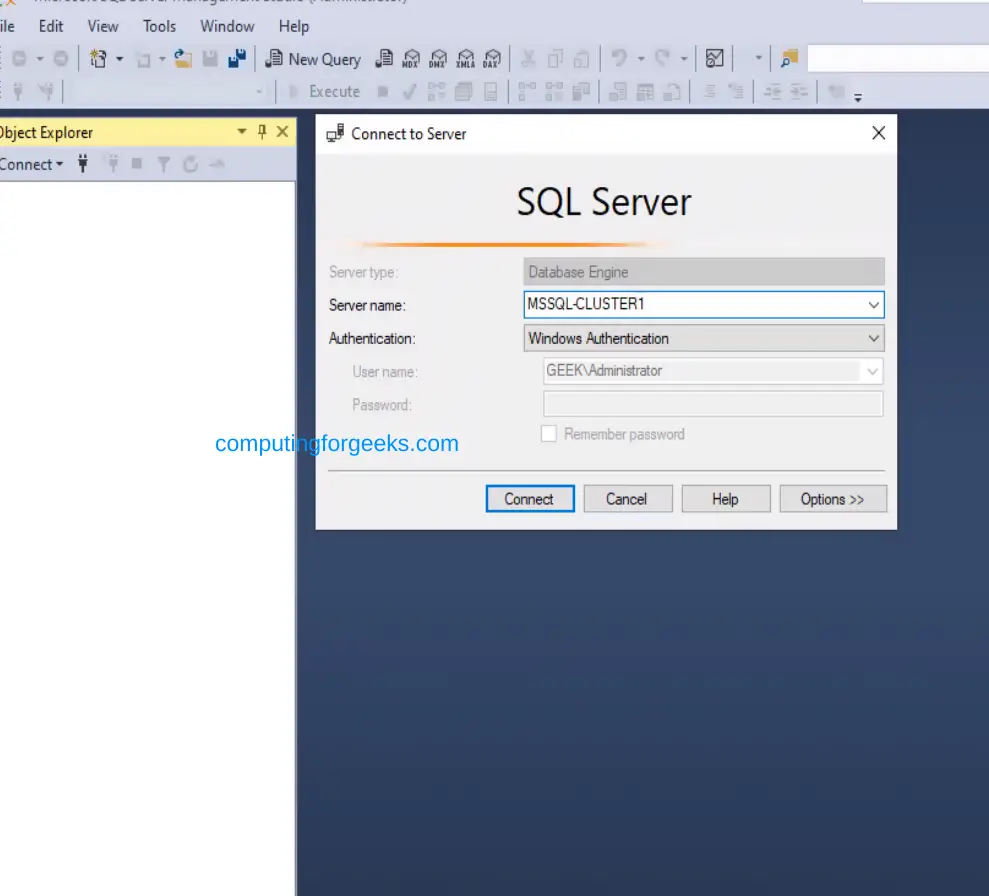The width and height of the screenshot is (989, 896).
Task: Click the Undo arrow icon
Action: coord(619,59)
